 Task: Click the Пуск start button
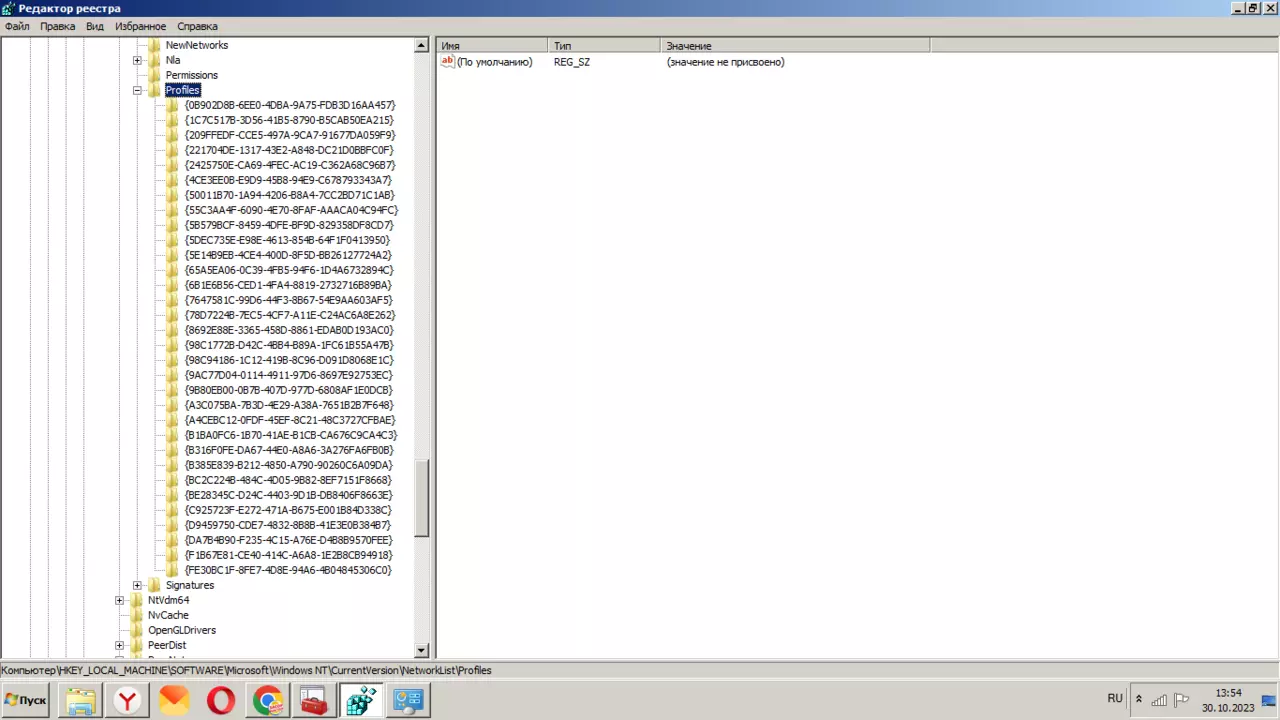[x=27, y=700]
